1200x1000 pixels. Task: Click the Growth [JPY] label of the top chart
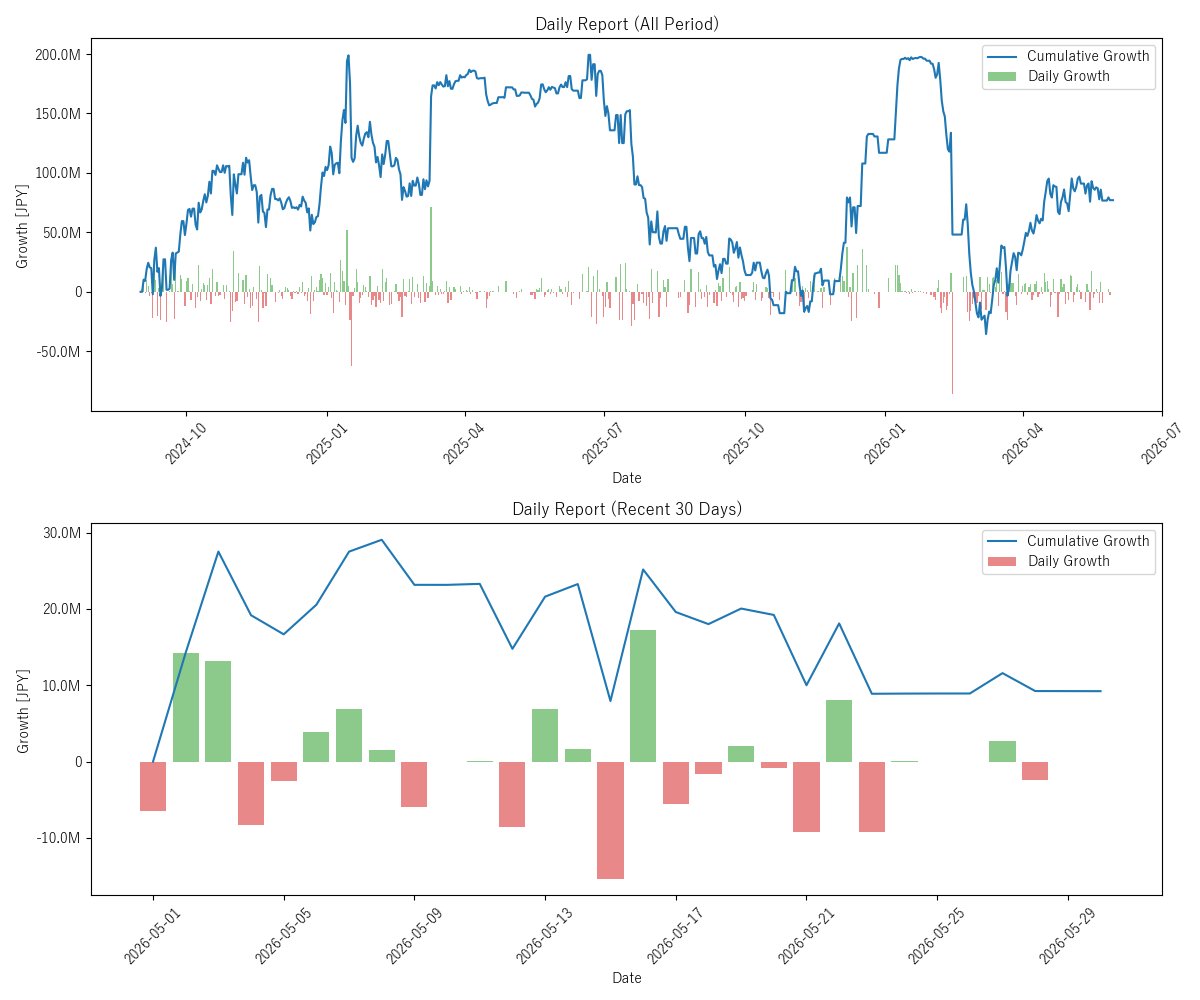22,225
